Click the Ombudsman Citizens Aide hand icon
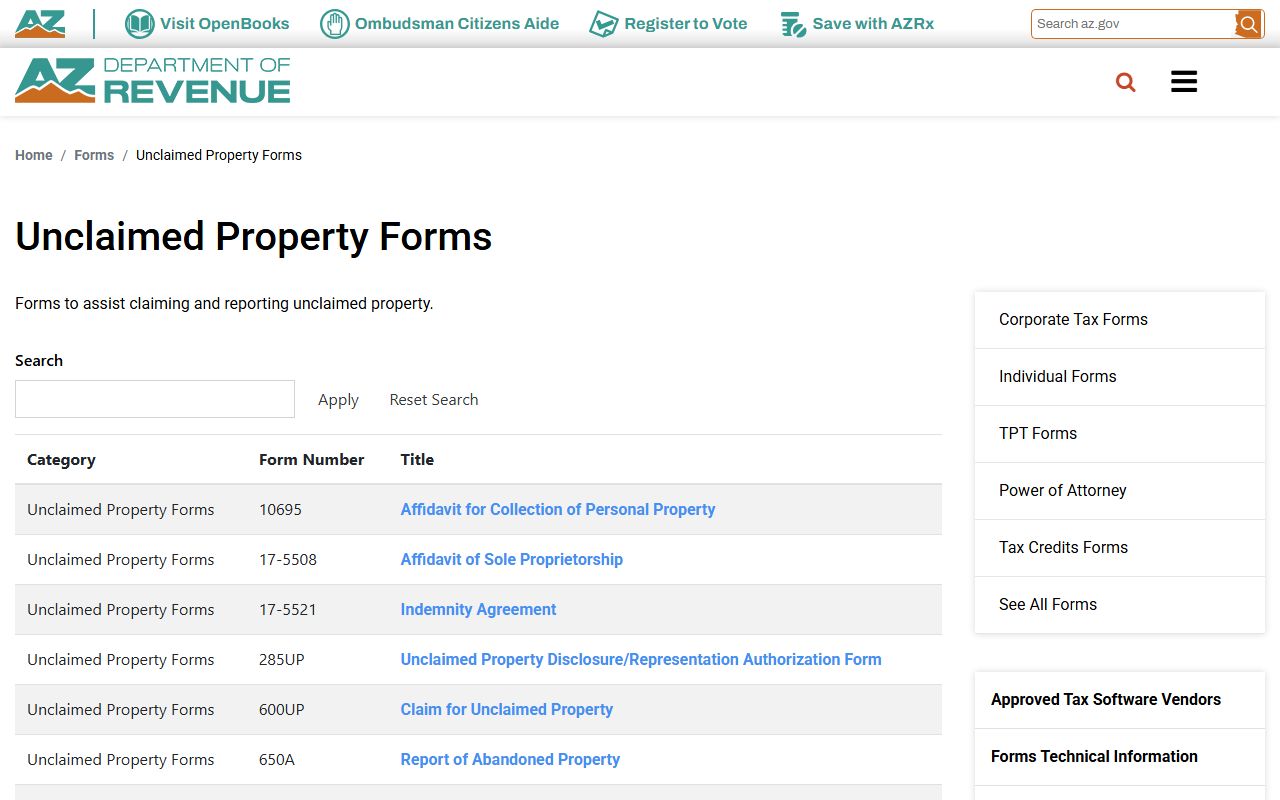Screen dimensions: 1280x800 click(334, 24)
